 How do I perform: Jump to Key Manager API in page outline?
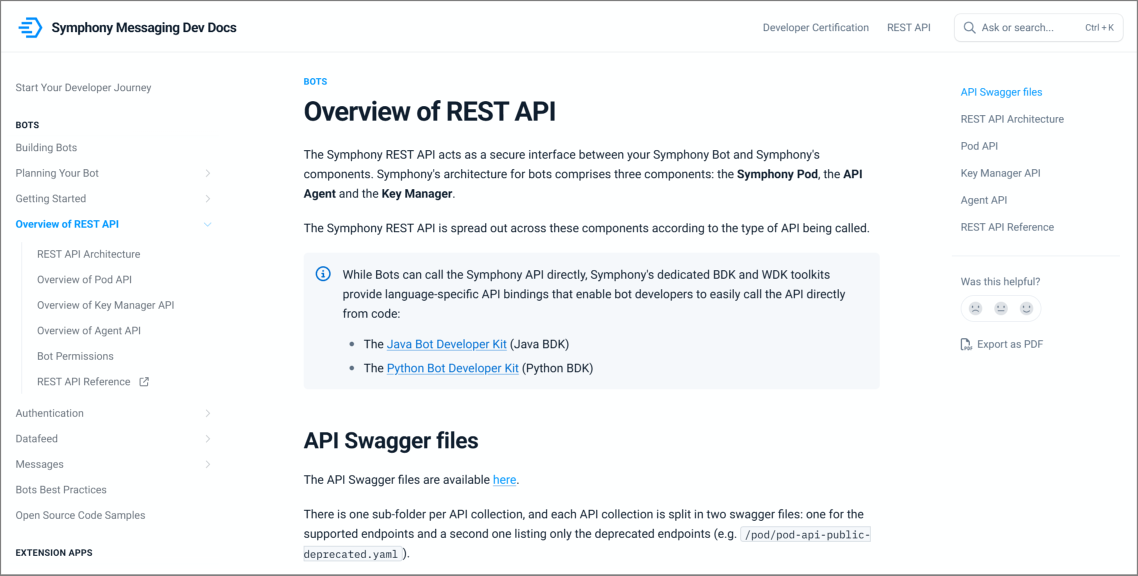pyautogui.click(x=1001, y=173)
